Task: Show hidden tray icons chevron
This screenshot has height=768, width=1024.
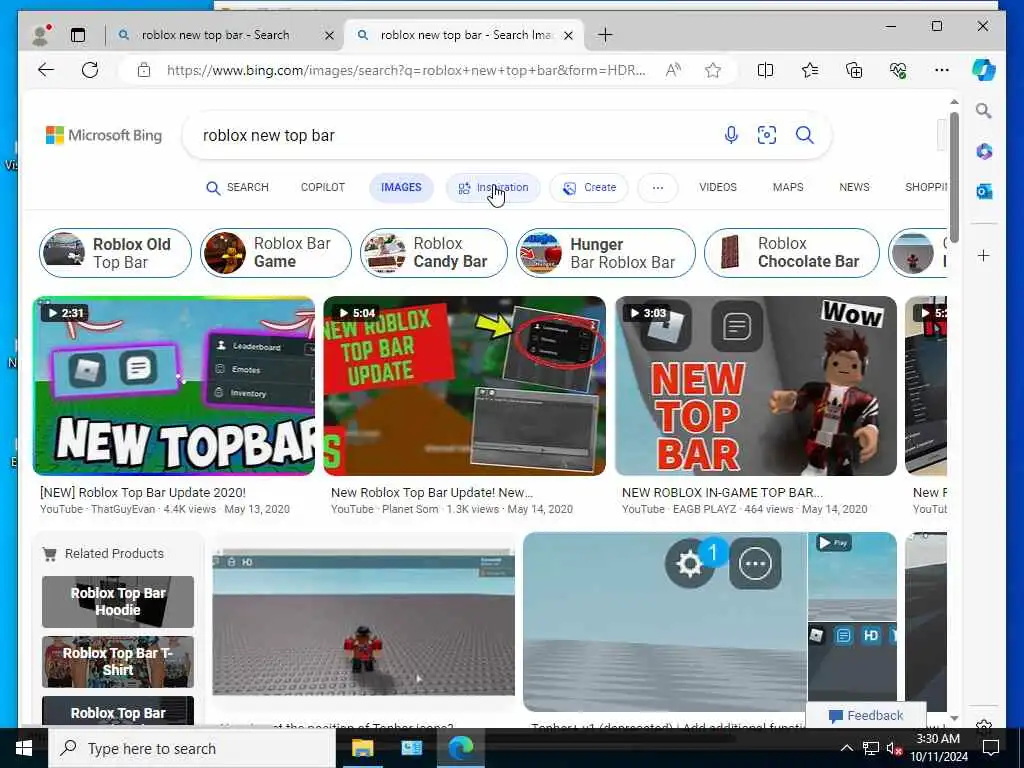Action: pyautogui.click(x=846, y=748)
